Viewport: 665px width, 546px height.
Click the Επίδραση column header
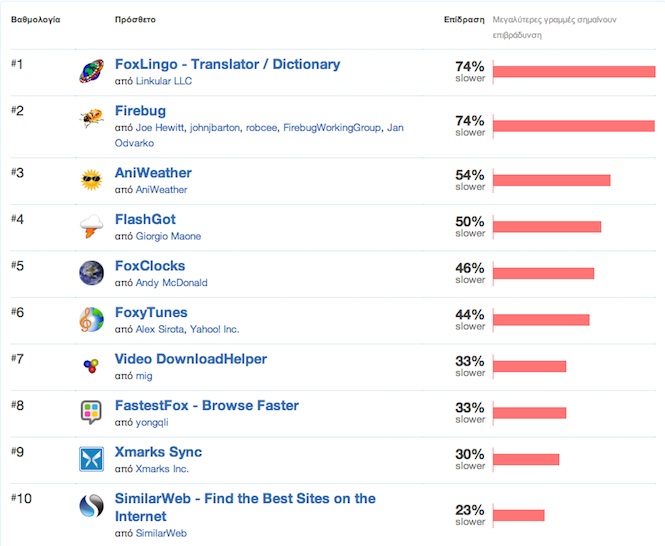pos(464,19)
